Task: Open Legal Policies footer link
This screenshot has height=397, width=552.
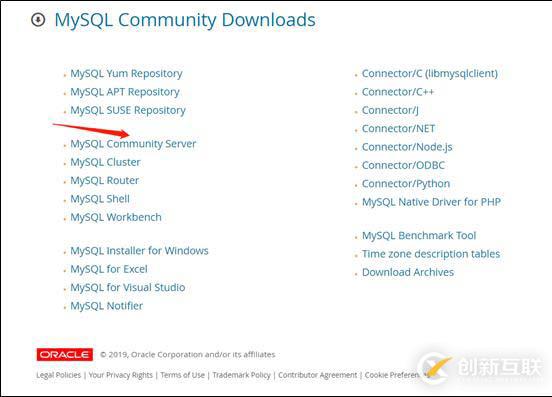Action: tap(58, 375)
